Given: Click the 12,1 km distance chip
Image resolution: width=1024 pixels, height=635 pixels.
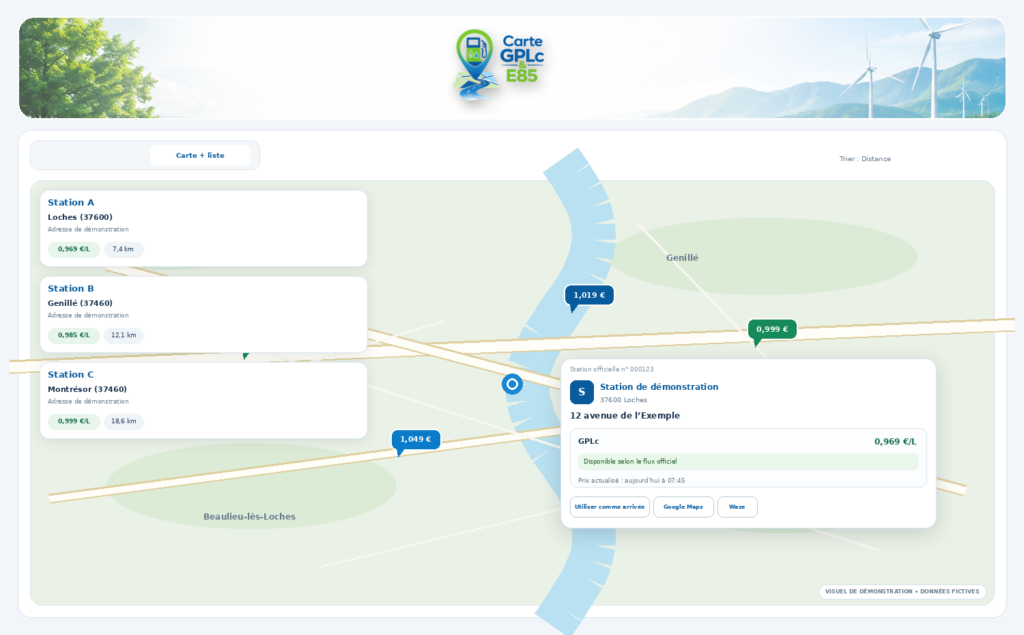Looking at the screenshot, I should pos(123,335).
